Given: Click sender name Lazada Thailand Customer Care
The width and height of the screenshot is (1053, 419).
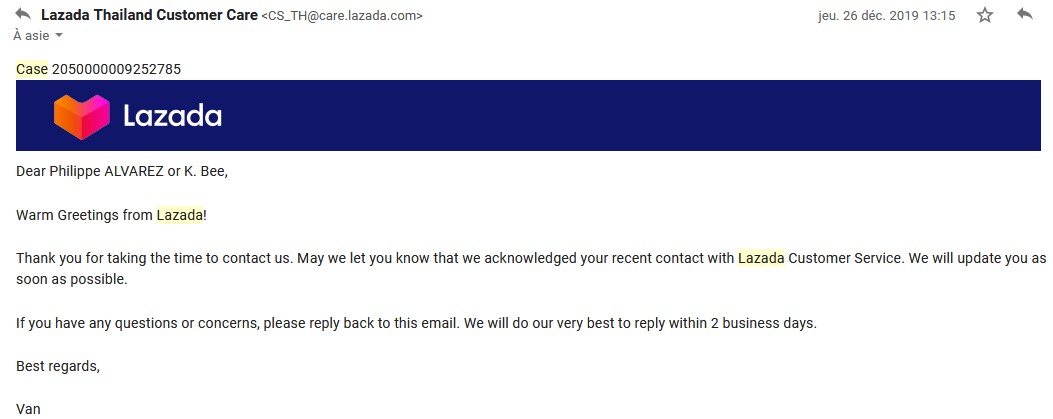Looking at the screenshot, I should [x=149, y=15].
